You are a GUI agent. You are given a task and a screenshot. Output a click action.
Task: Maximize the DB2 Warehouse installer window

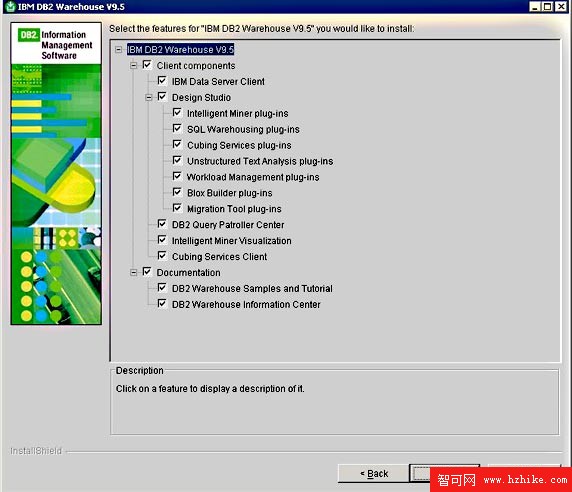[x=548, y=7]
